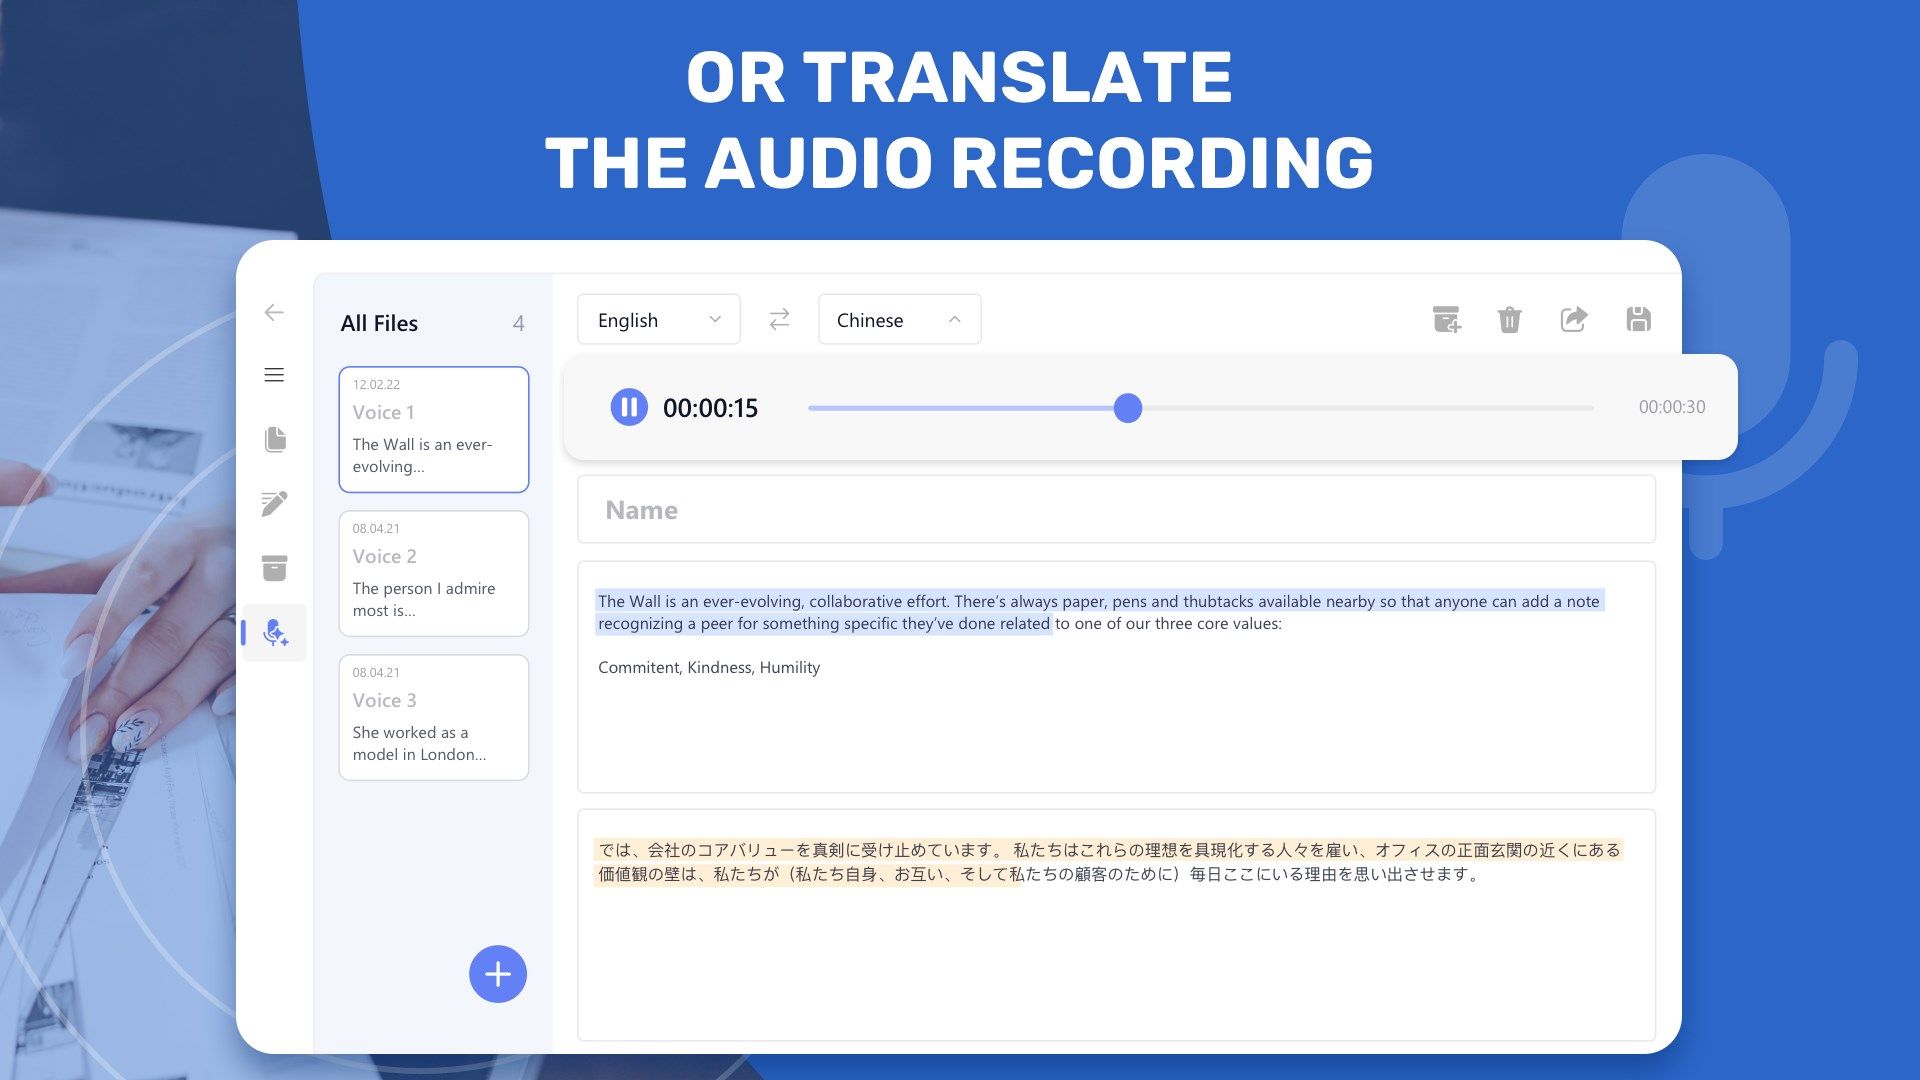Click the Japanese translation text area

click(x=1116, y=926)
